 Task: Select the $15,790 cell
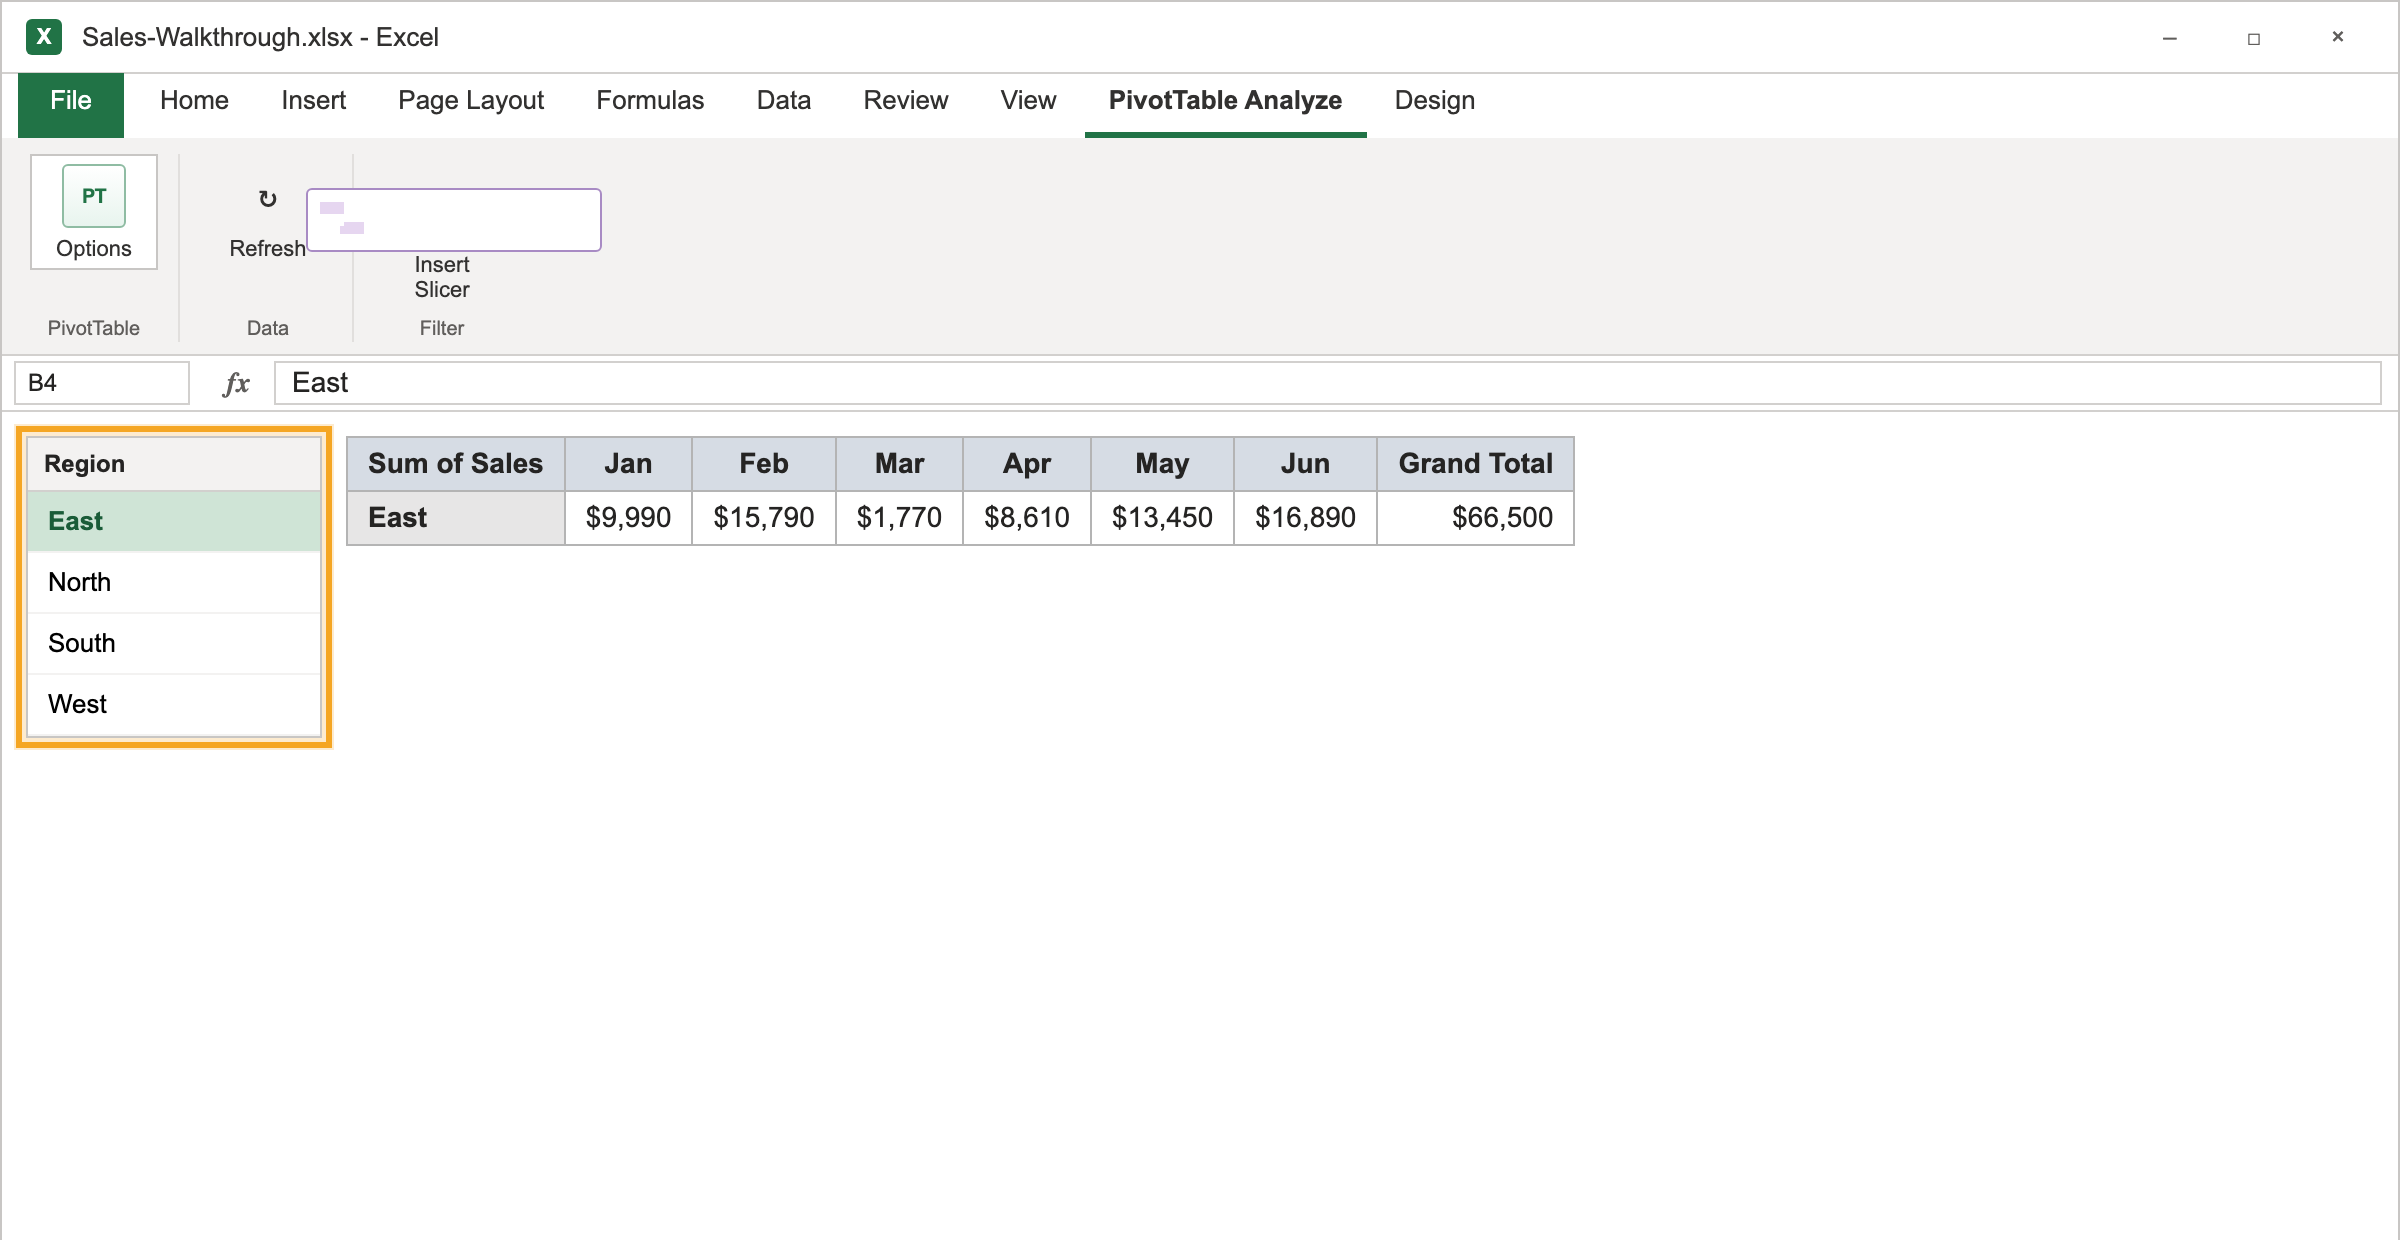[x=764, y=518]
